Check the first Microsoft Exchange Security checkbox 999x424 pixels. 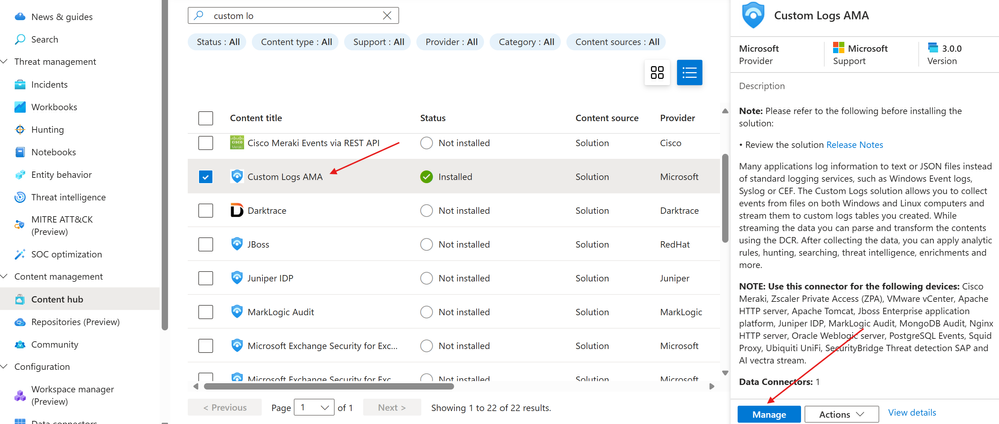coord(205,346)
